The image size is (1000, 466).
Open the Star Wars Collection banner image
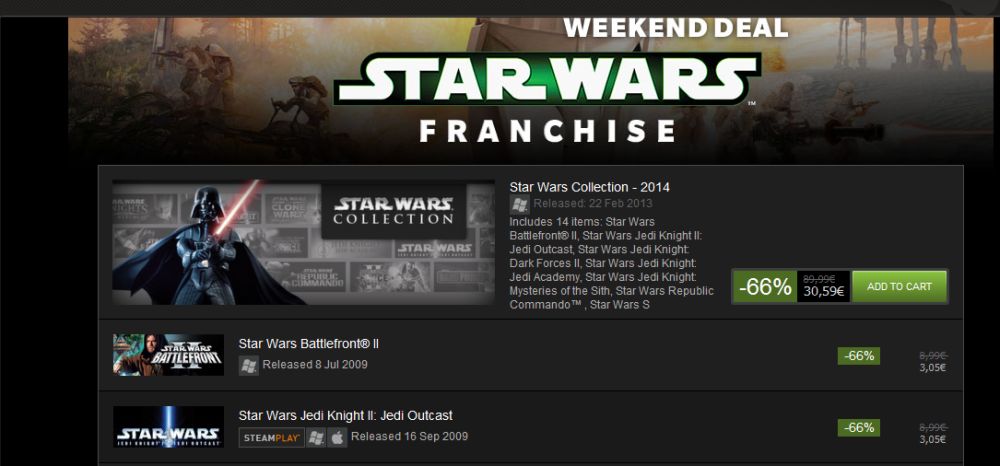(304, 242)
